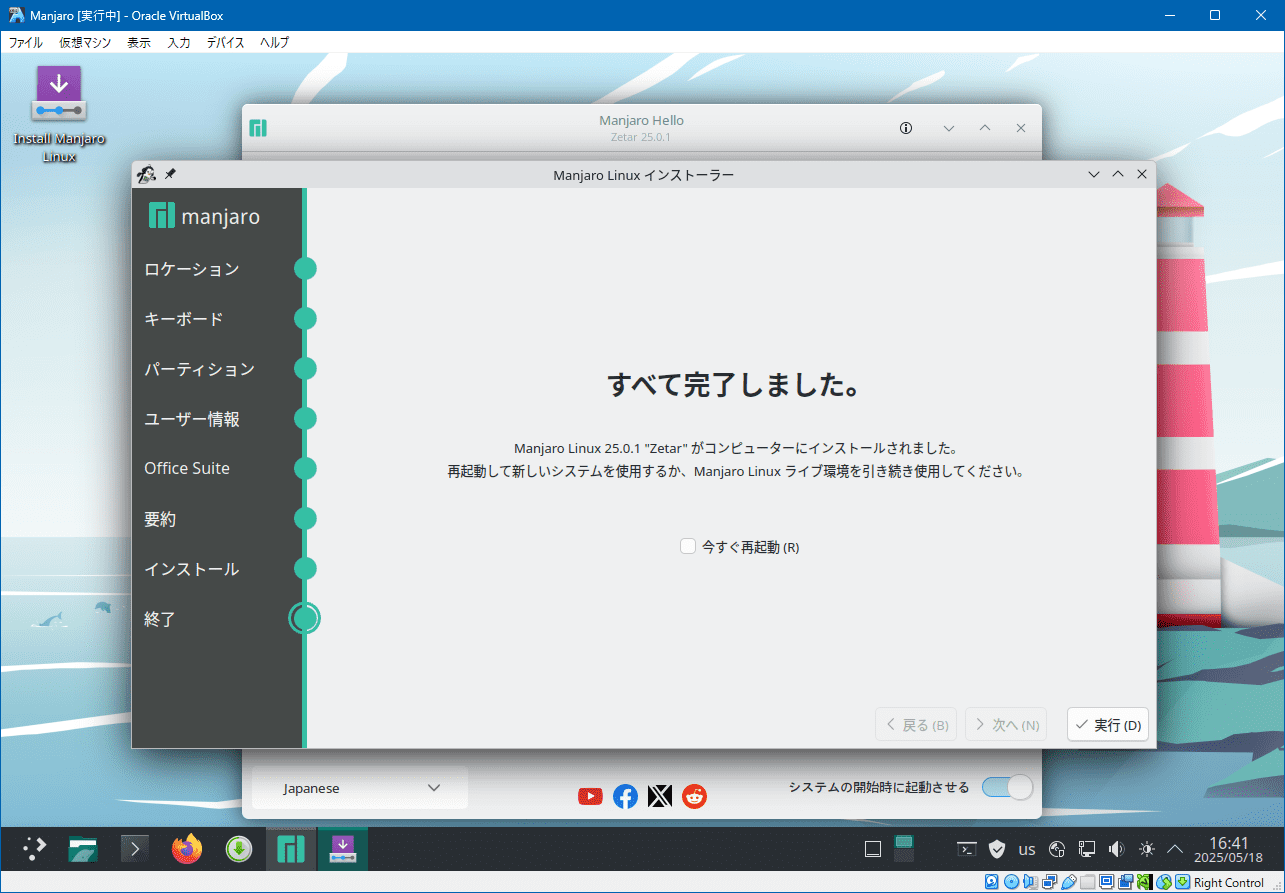Open the デバイス menu
Screen dimensions: 1285x893
(225, 42)
